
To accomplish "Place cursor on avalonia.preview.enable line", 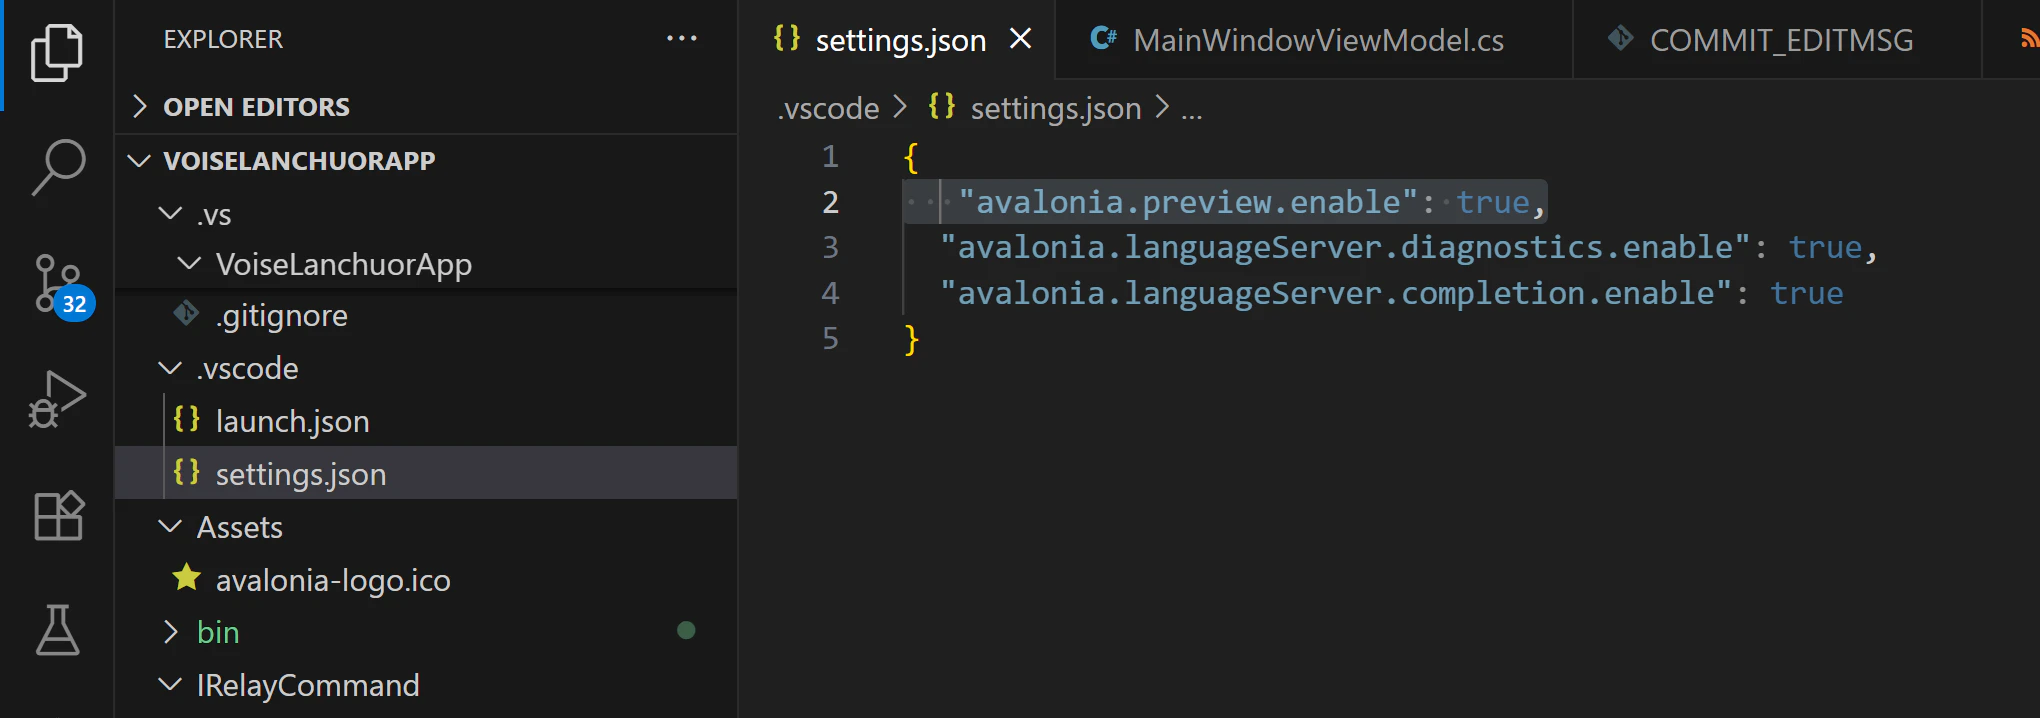I will click(x=1224, y=202).
